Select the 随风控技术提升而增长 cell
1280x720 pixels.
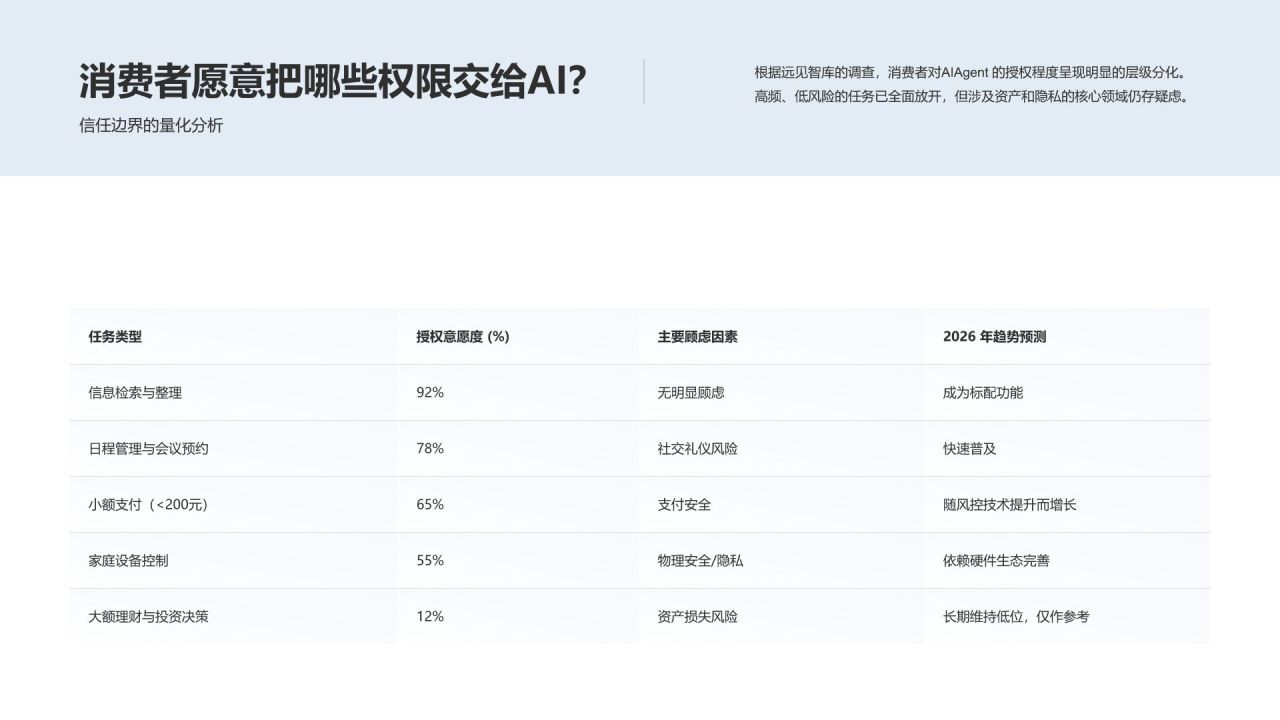1067,505
